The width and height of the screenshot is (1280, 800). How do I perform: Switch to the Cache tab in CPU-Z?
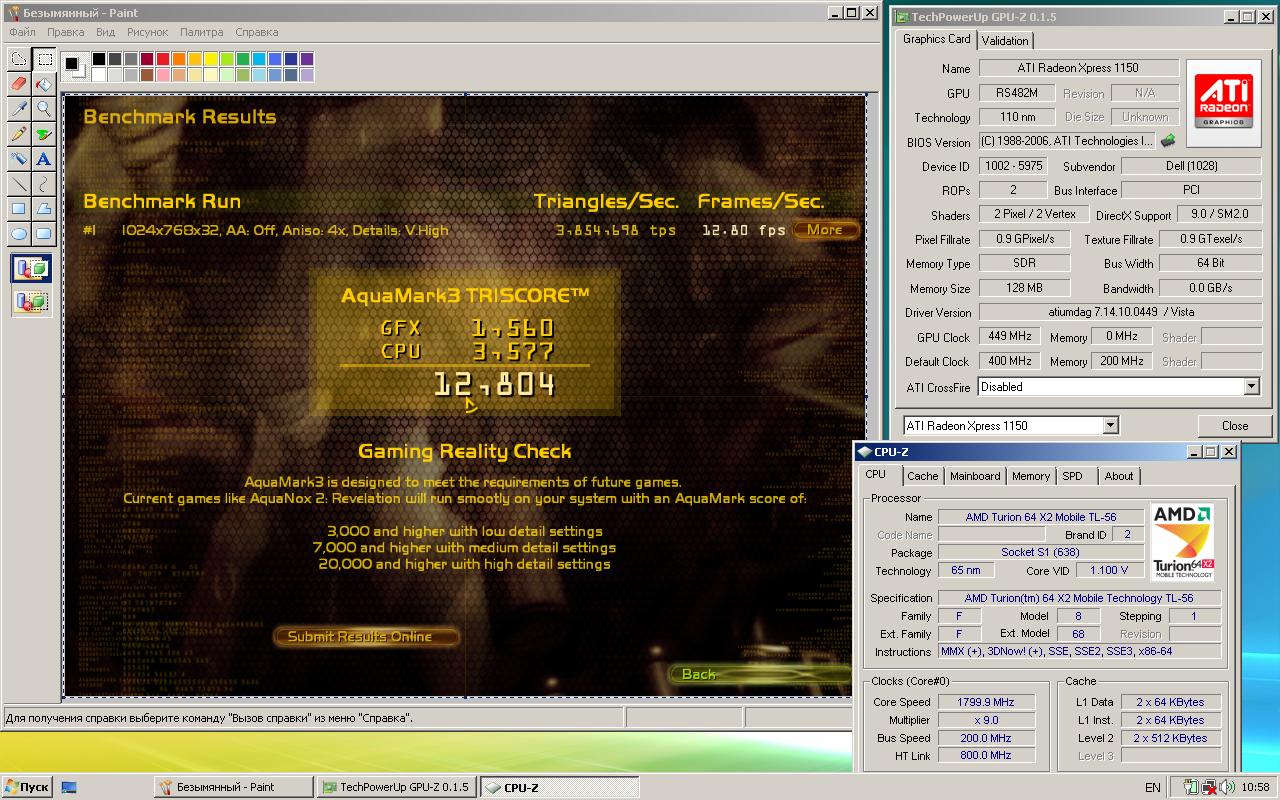[x=922, y=476]
